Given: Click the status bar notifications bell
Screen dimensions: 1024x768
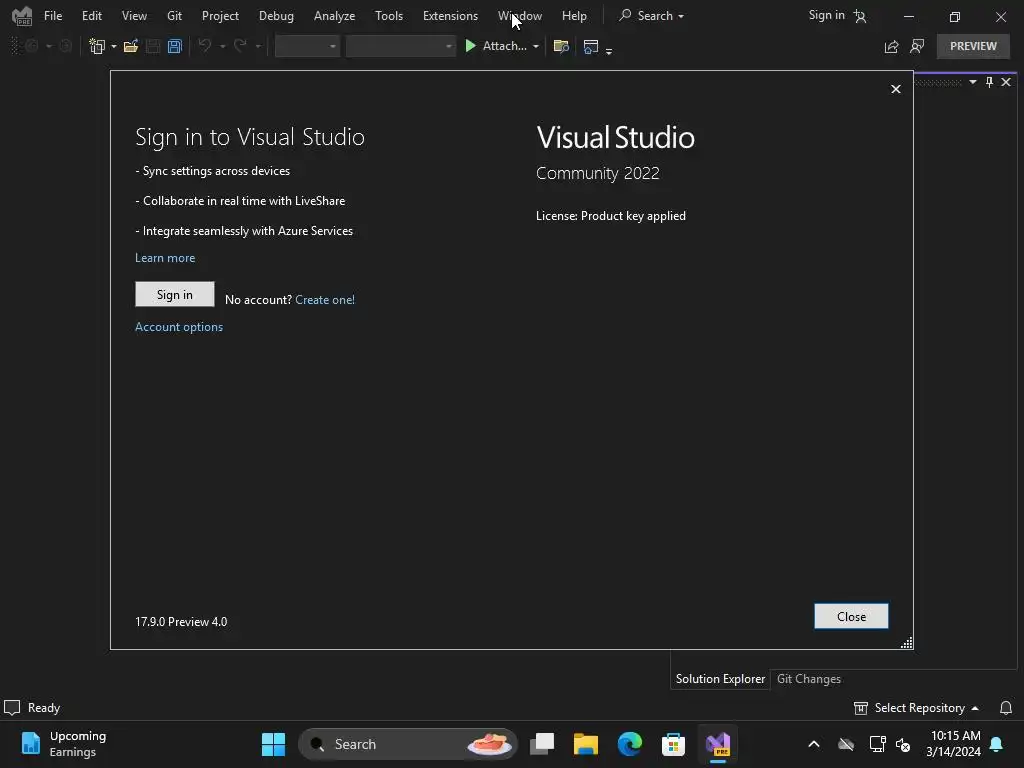Looking at the screenshot, I should [x=1006, y=708].
